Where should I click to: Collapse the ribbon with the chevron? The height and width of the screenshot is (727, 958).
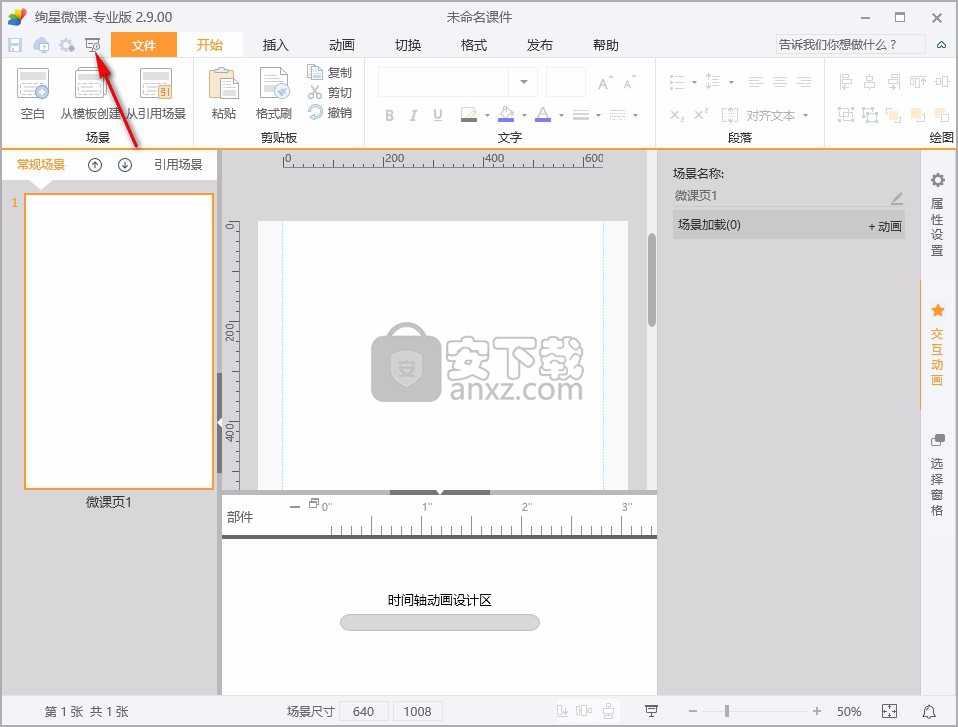(942, 45)
